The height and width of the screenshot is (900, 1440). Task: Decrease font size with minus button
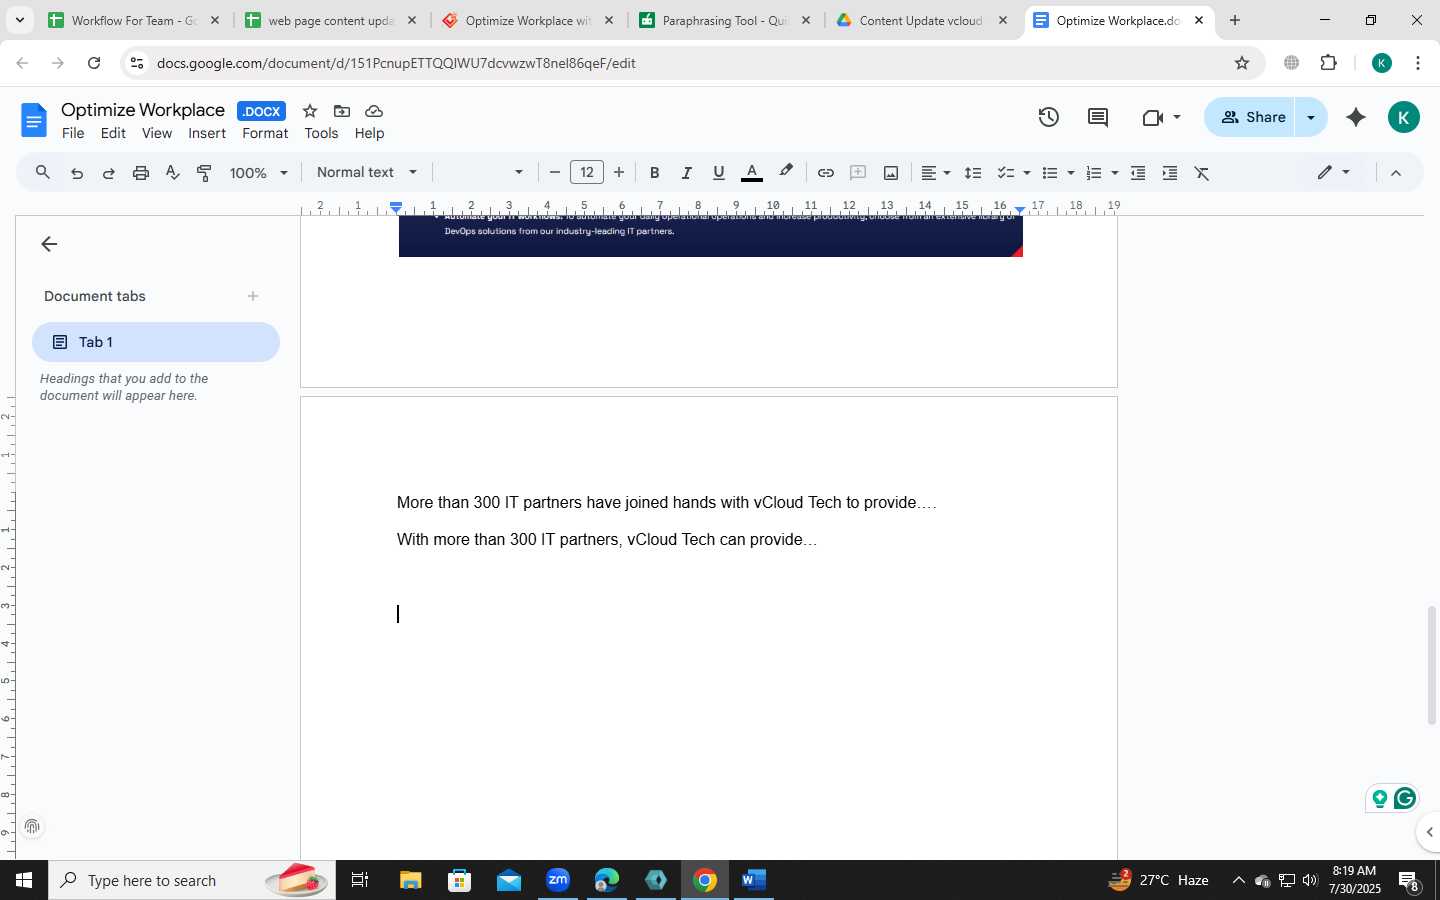(x=555, y=173)
